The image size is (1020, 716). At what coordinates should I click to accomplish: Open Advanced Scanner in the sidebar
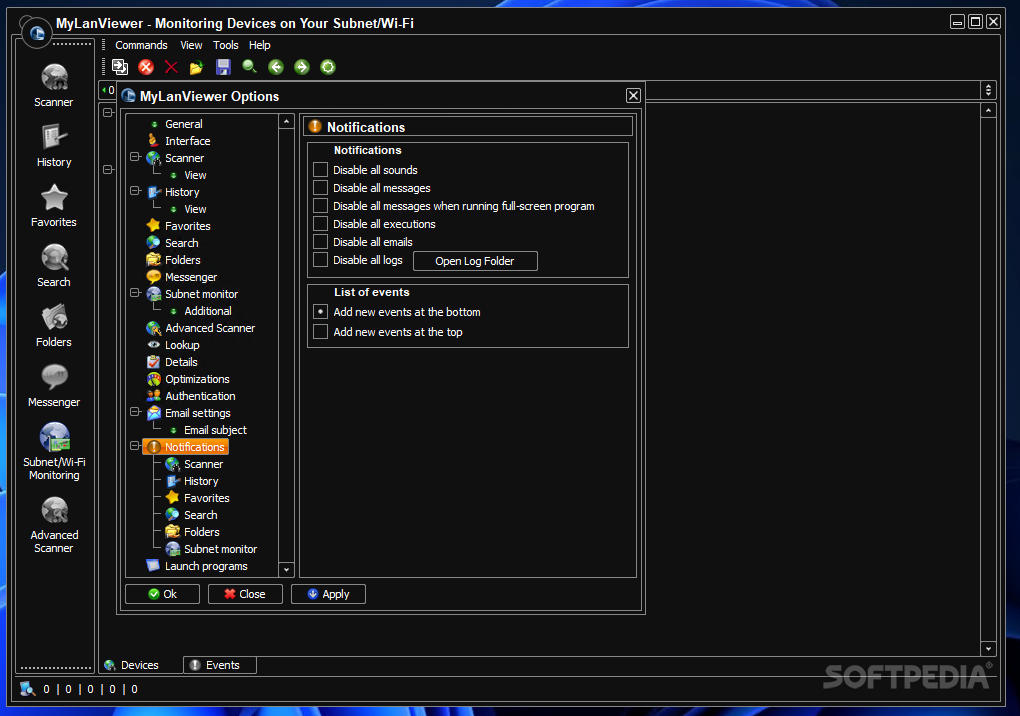click(x=54, y=525)
